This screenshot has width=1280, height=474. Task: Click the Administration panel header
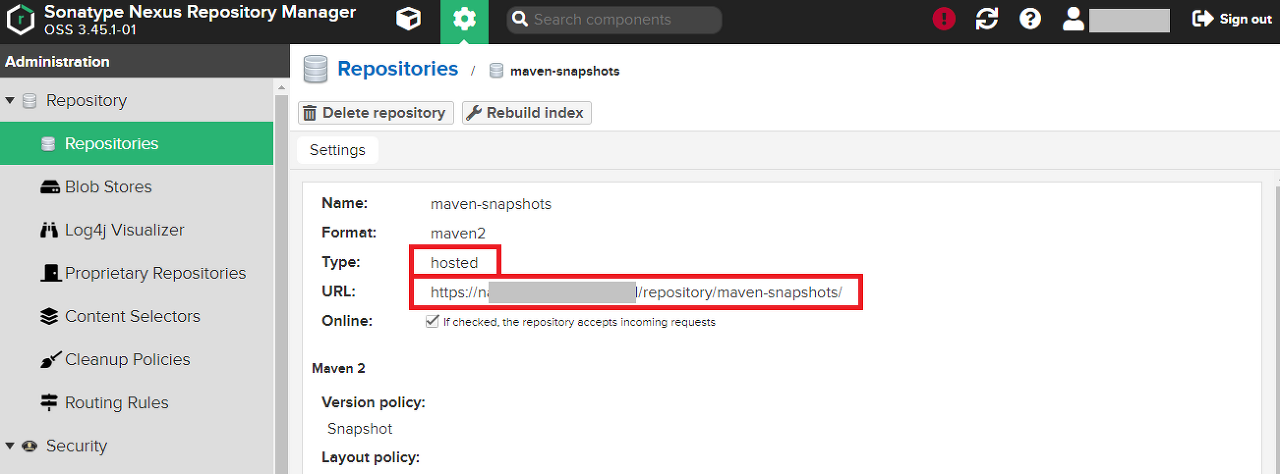pos(144,61)
